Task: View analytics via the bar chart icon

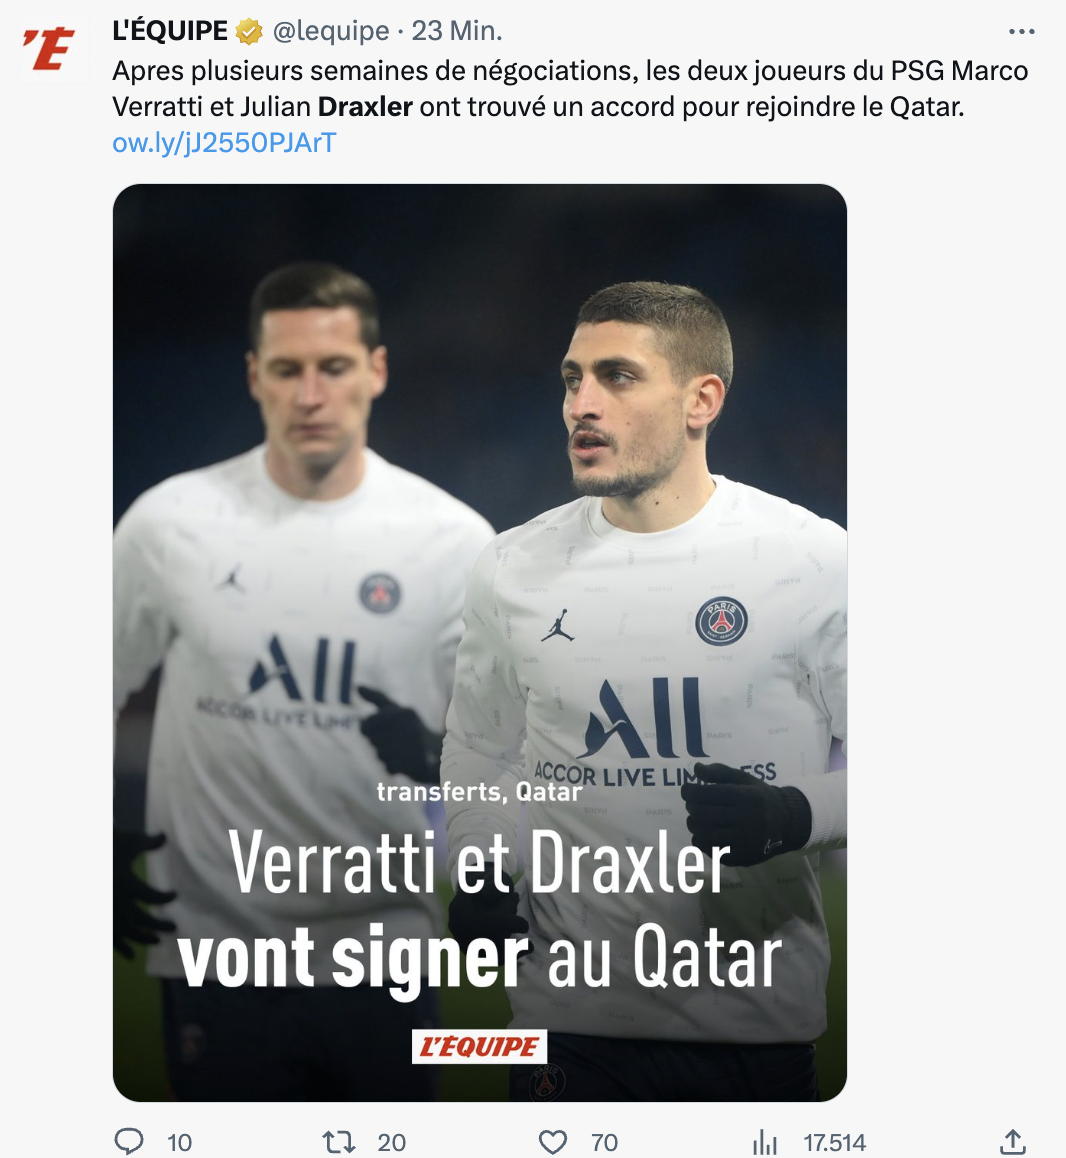Action: (765, 1142)
